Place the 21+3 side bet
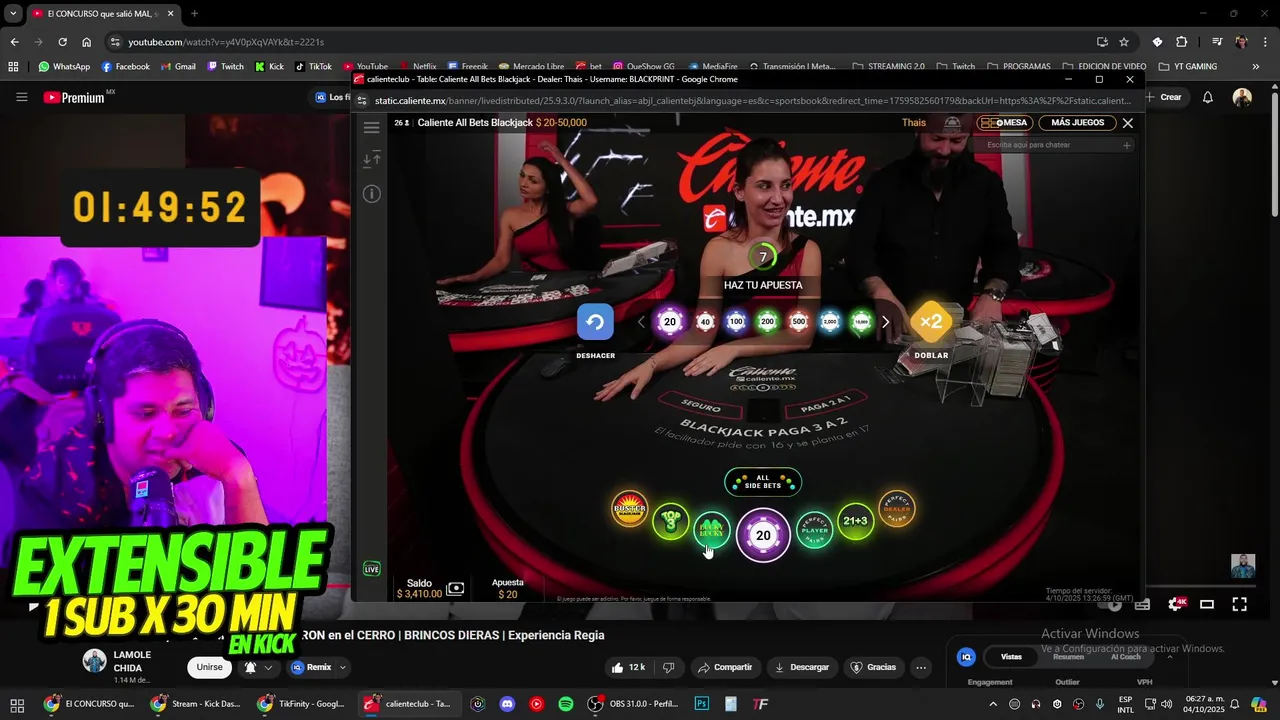 pos(855,521)
